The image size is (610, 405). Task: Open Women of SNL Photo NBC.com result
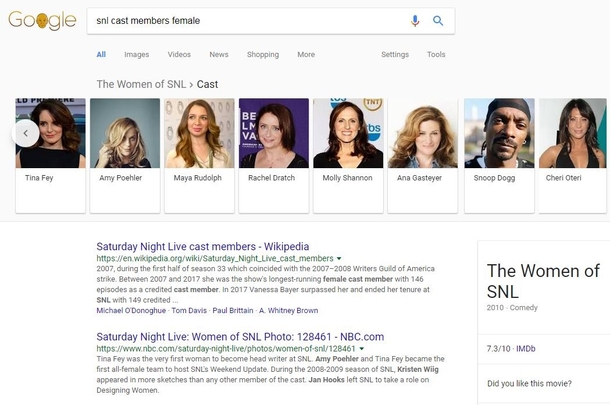click(x=240, y=337)
